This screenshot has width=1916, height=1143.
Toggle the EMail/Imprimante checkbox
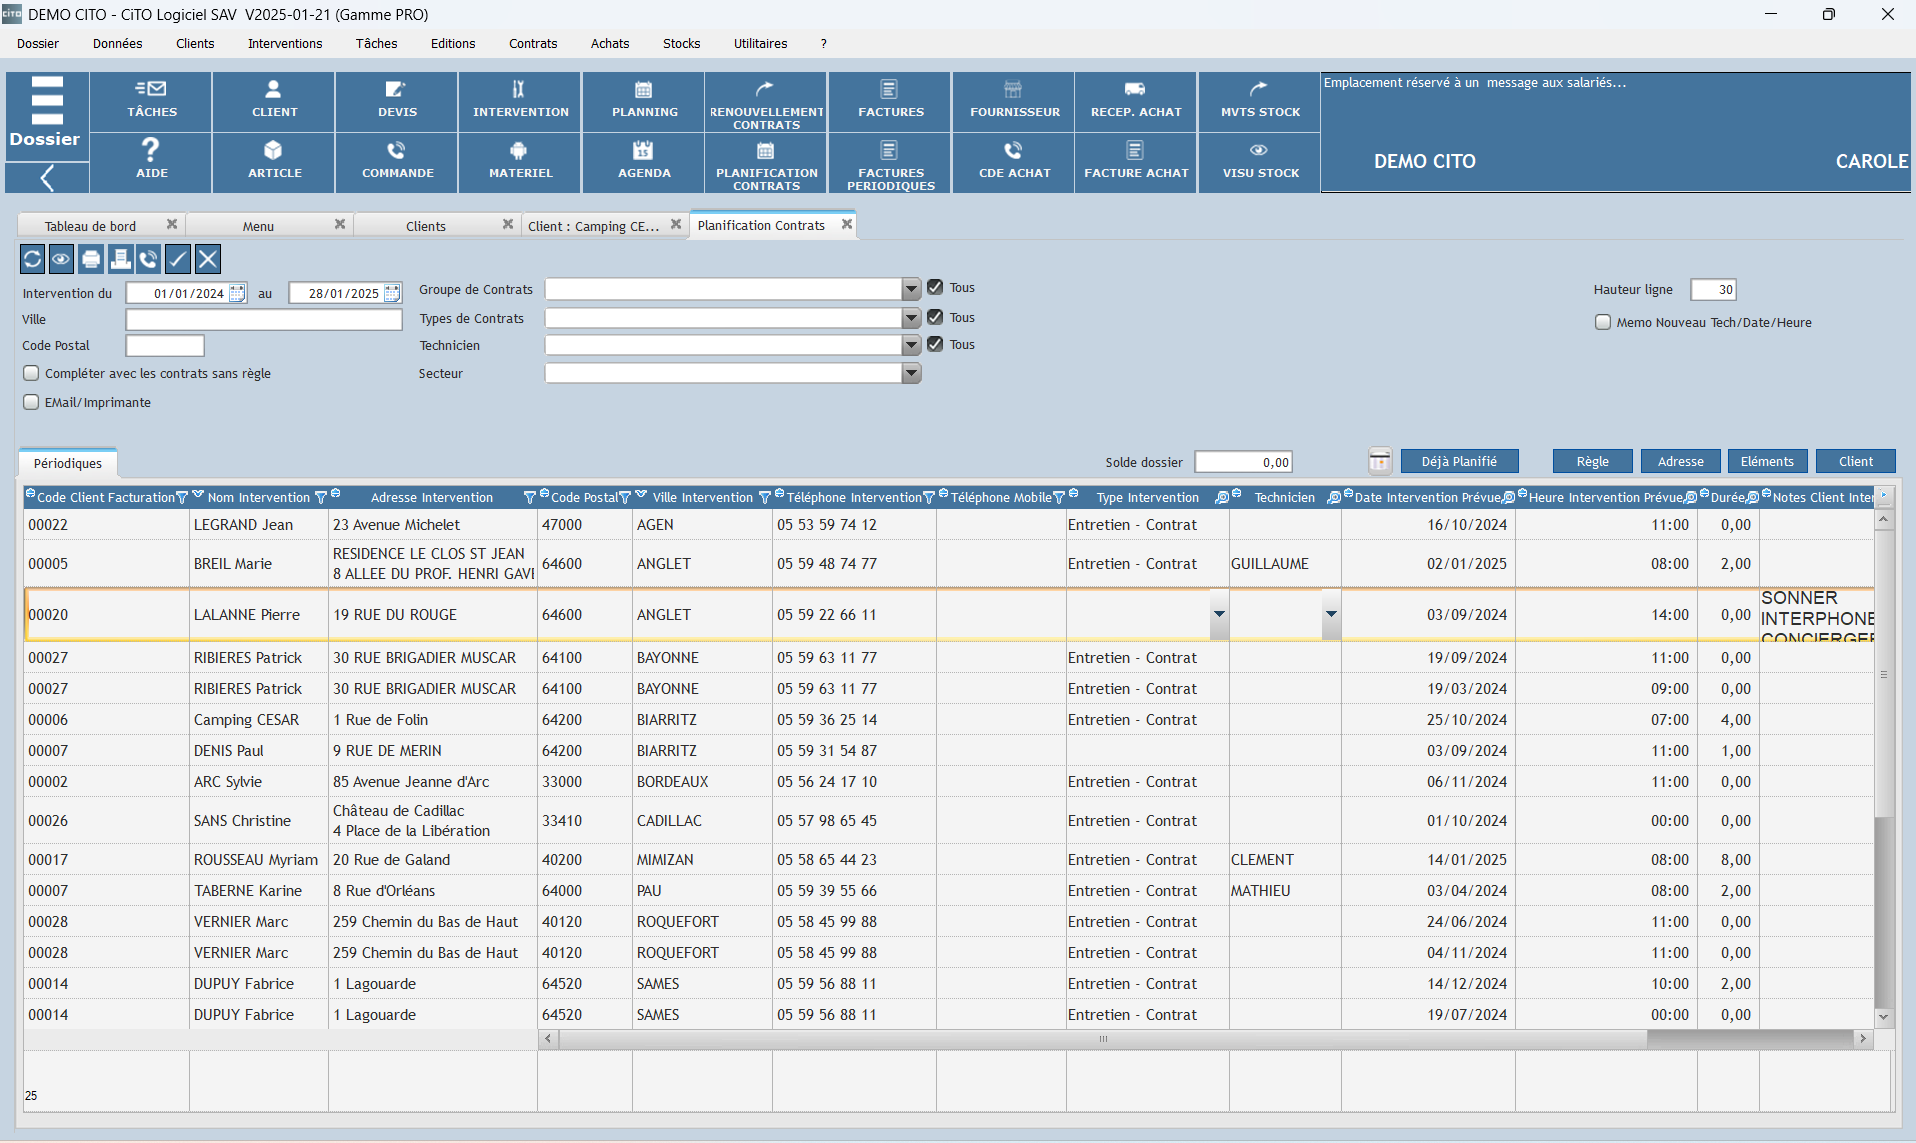click(x=32, y=402)
